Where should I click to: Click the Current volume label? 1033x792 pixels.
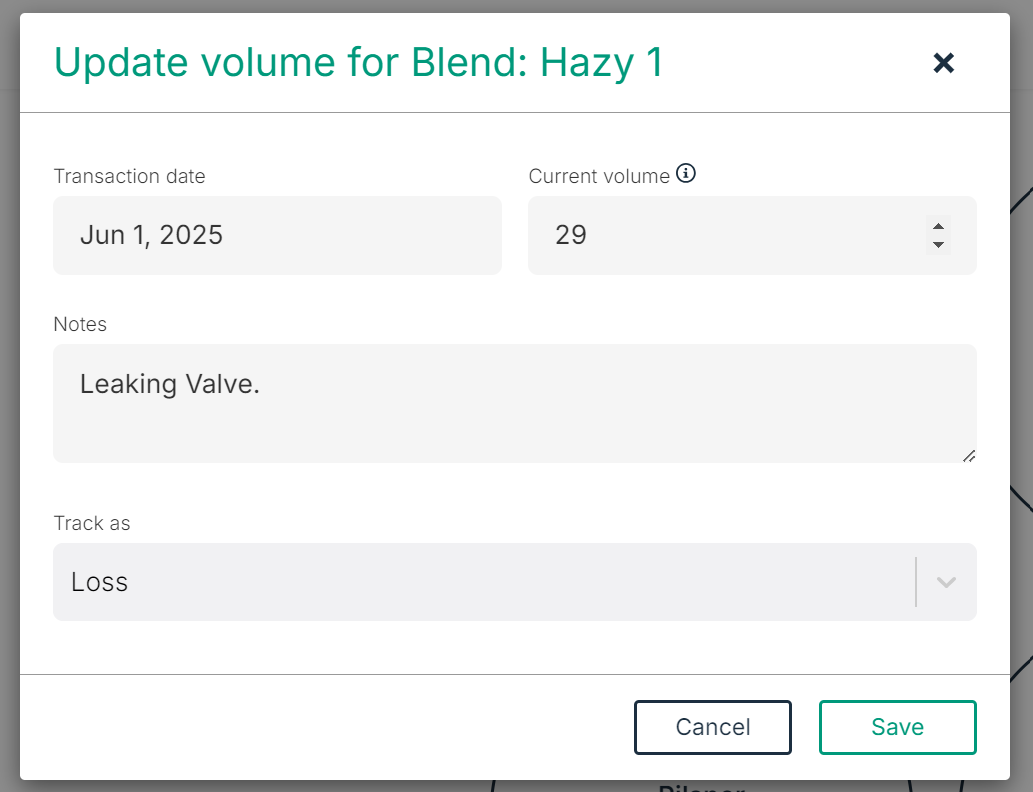(599, 176)
